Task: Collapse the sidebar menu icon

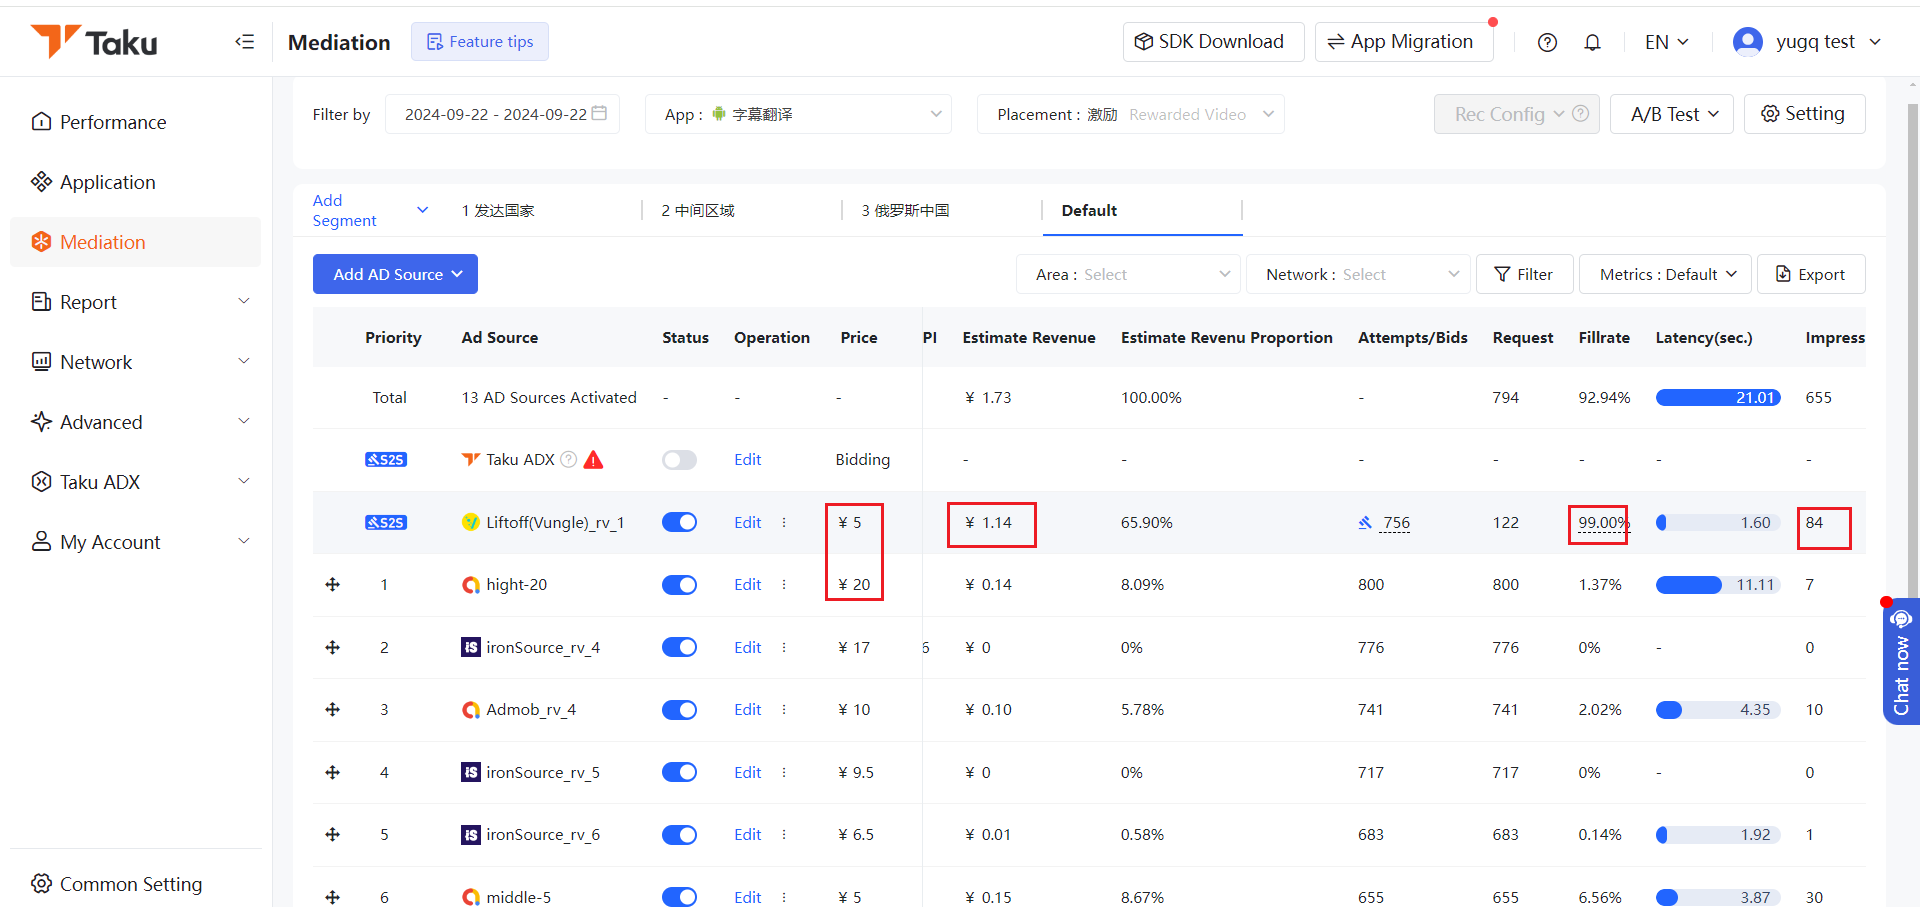Action: (x=244, y=42)
